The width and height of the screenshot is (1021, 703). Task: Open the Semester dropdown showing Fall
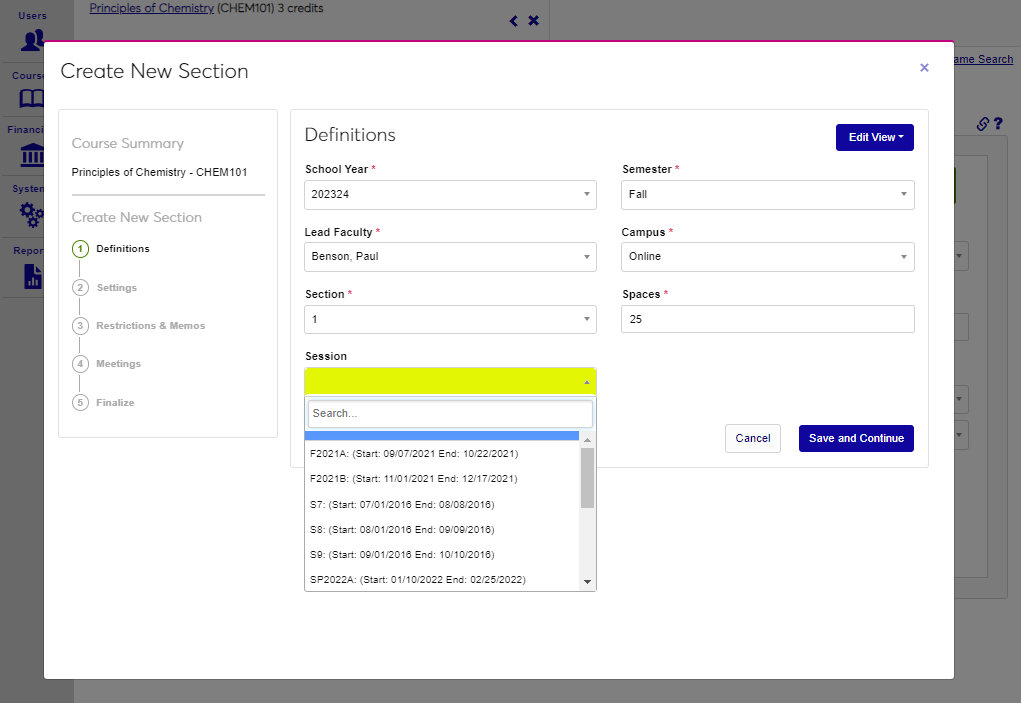click(x=767, y=195)
